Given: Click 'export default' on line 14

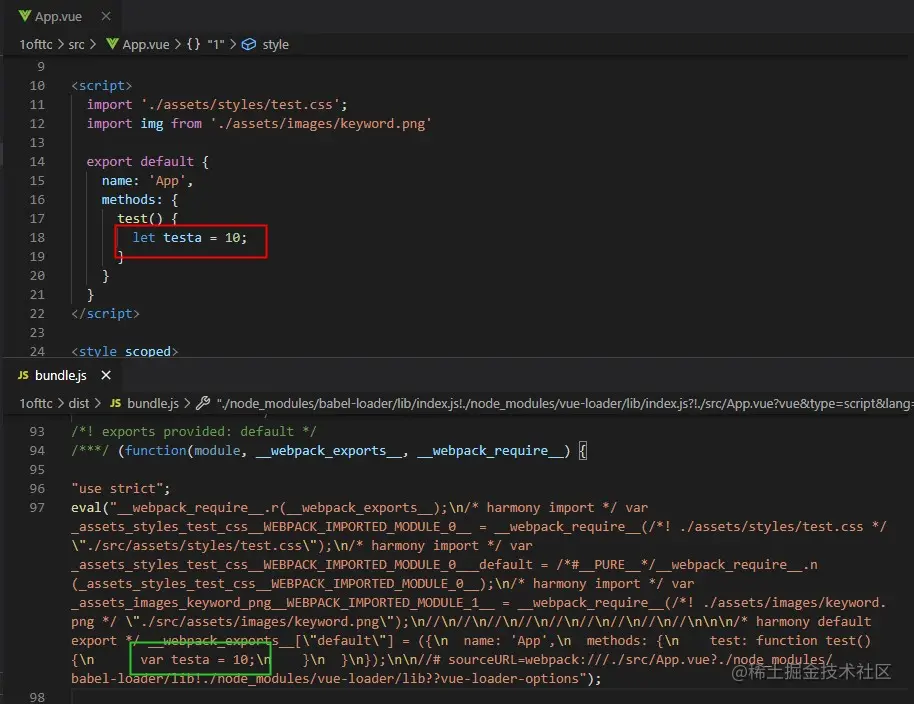Looking at the screenshot, I should (140, 161).
